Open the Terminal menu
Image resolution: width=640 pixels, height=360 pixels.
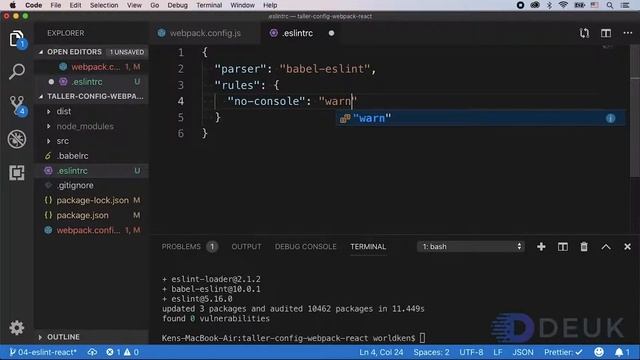click(209, 5)
